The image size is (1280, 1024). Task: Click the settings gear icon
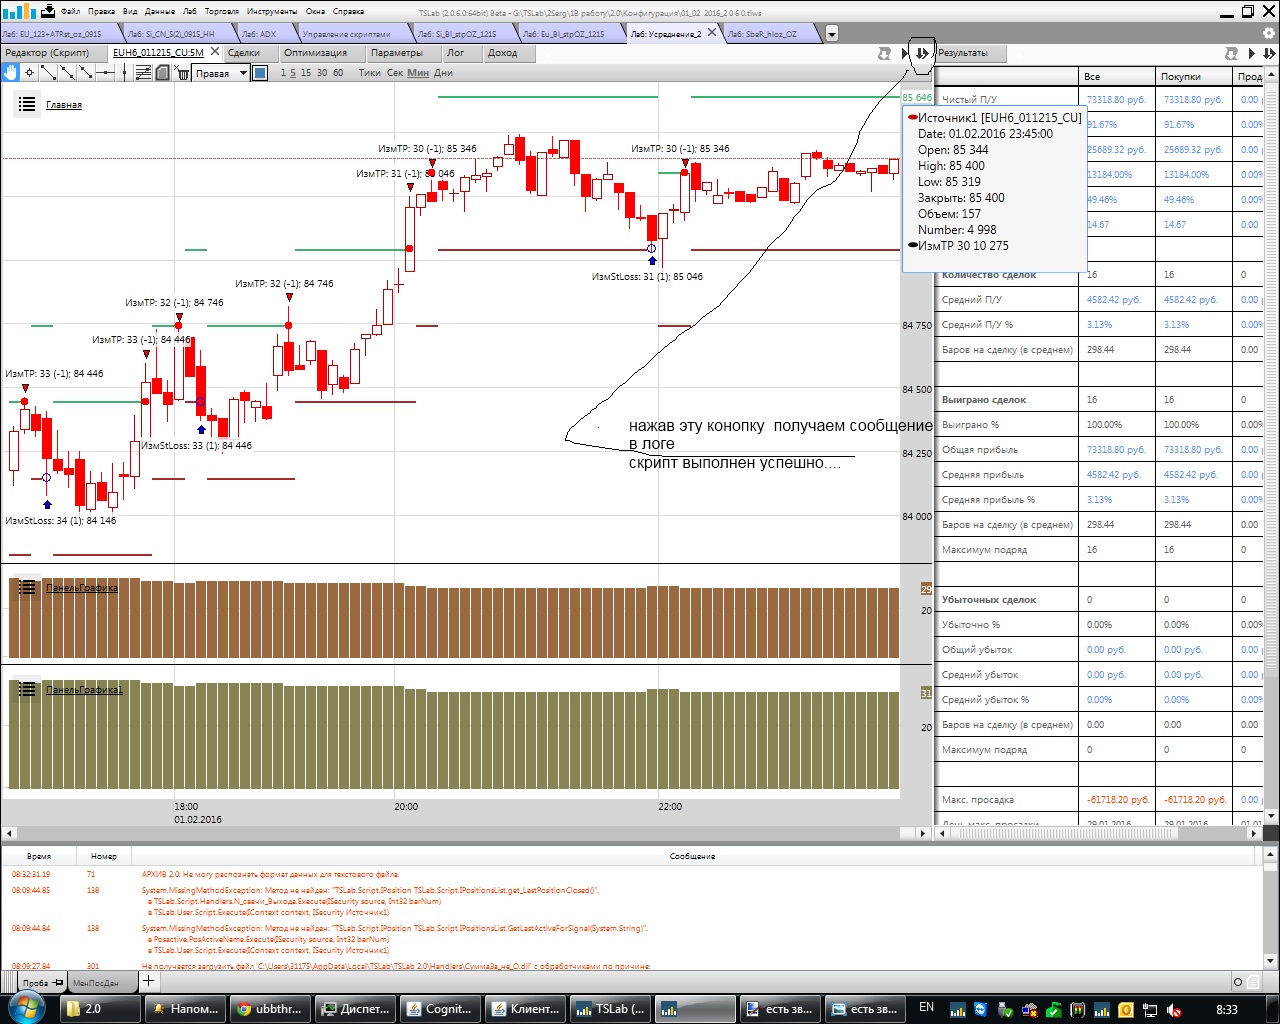1269,33
